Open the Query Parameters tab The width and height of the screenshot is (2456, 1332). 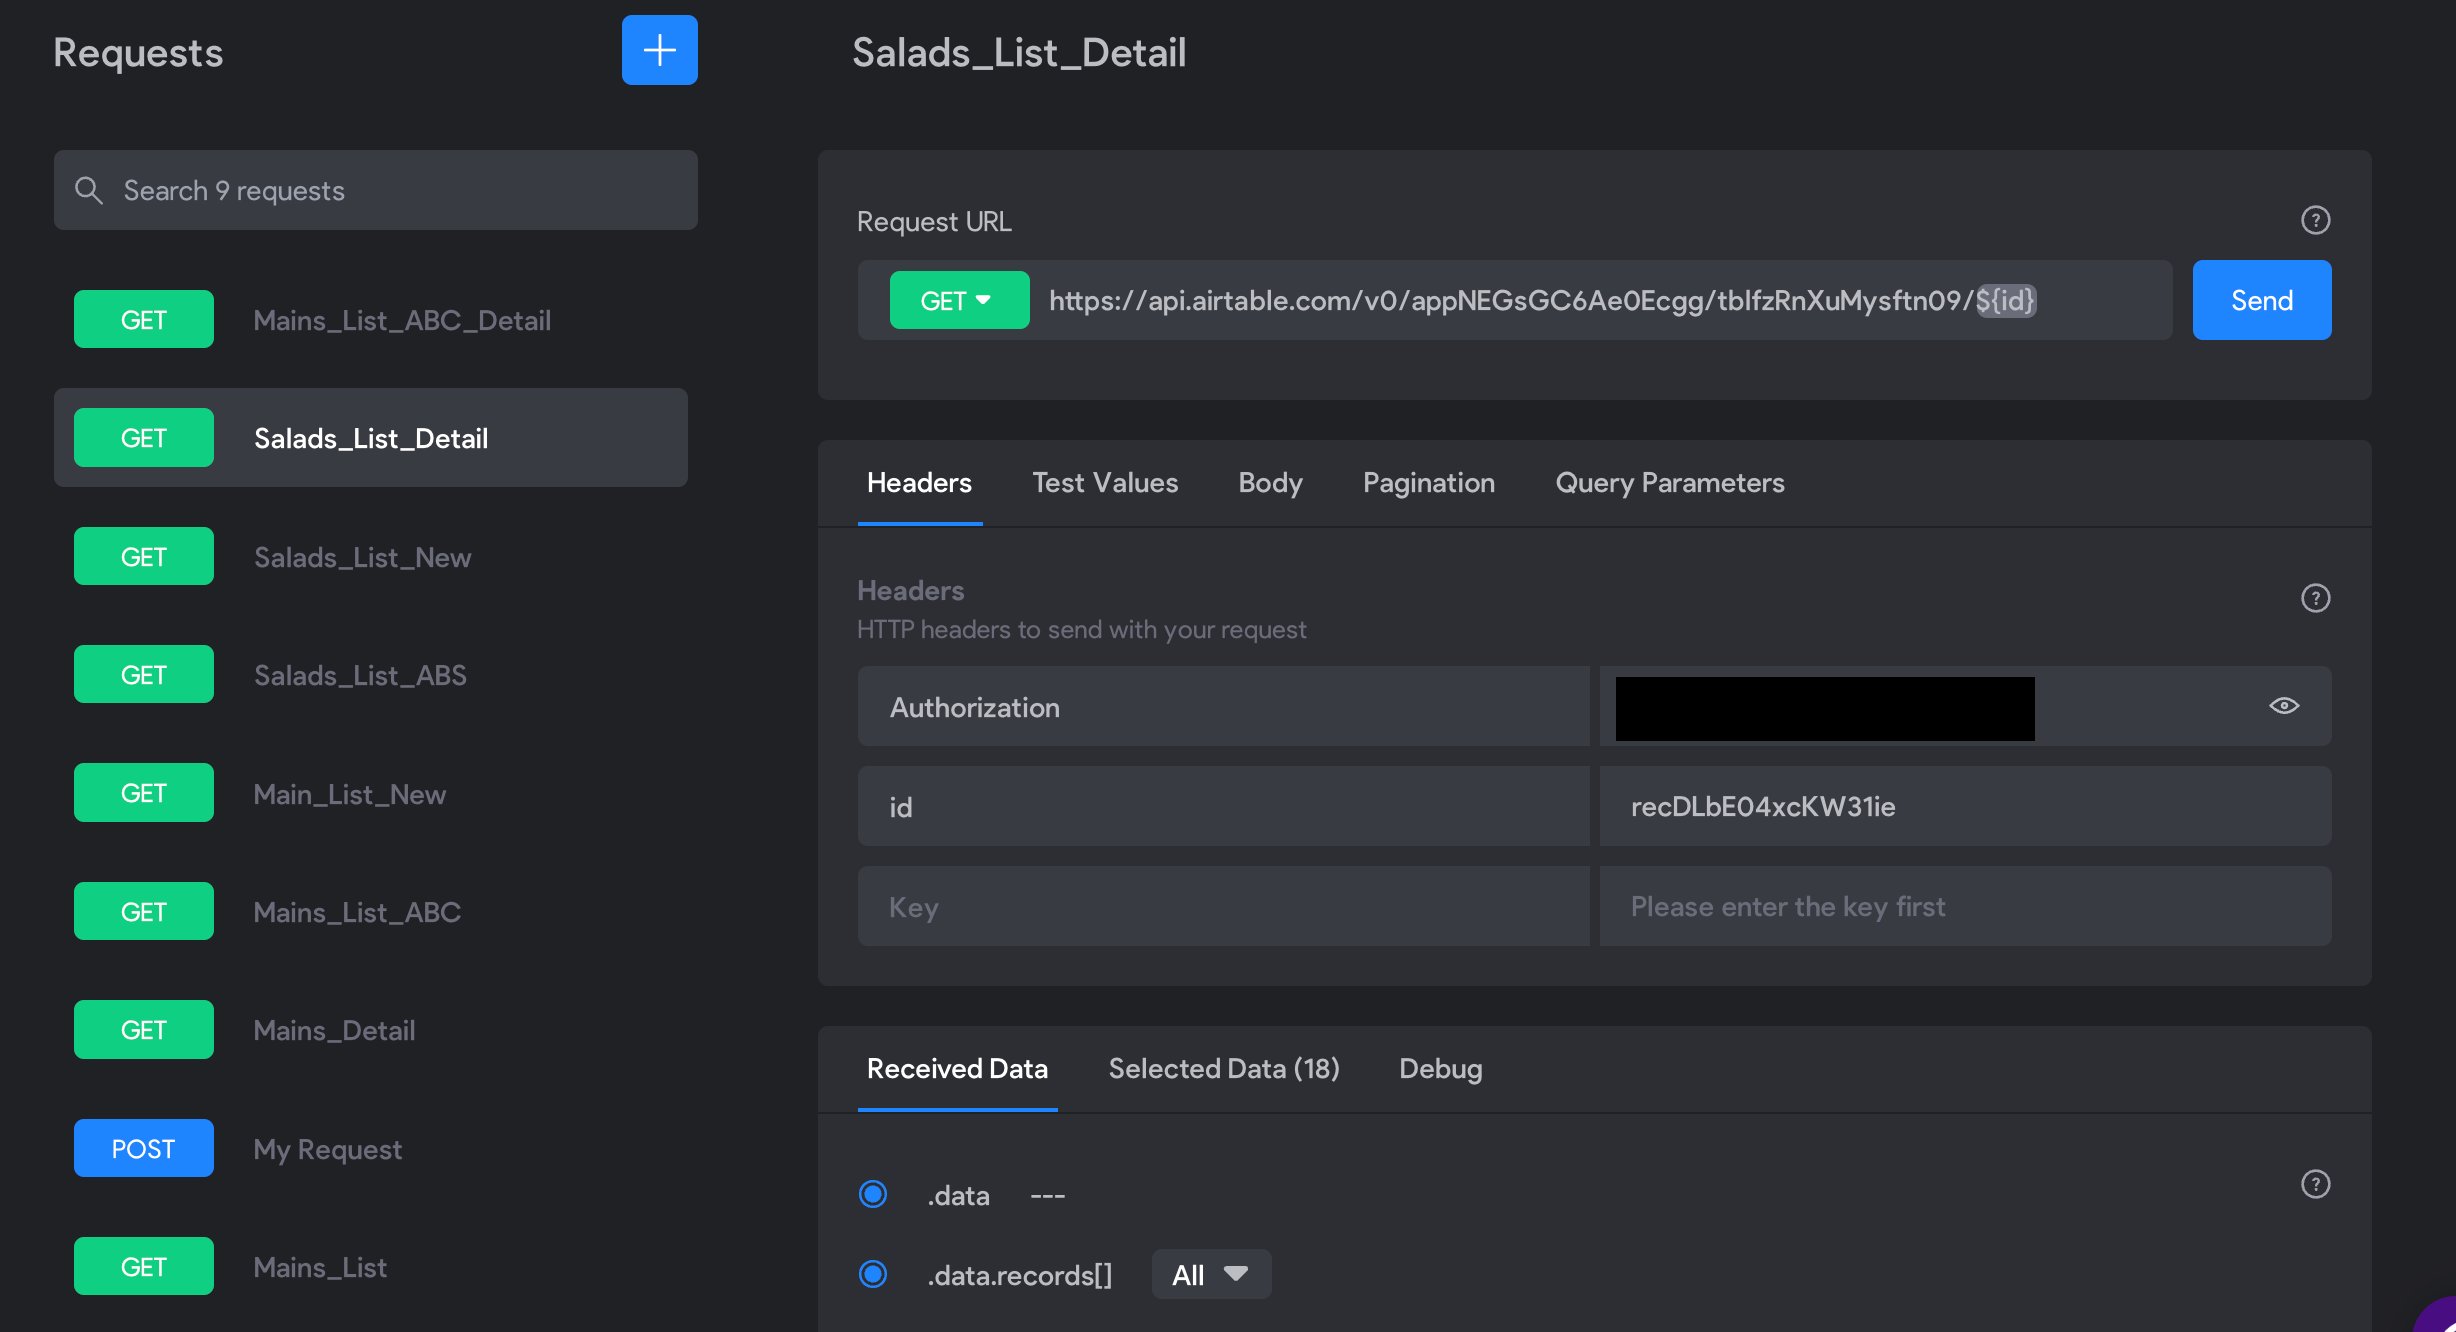(x=1670, y=483)
